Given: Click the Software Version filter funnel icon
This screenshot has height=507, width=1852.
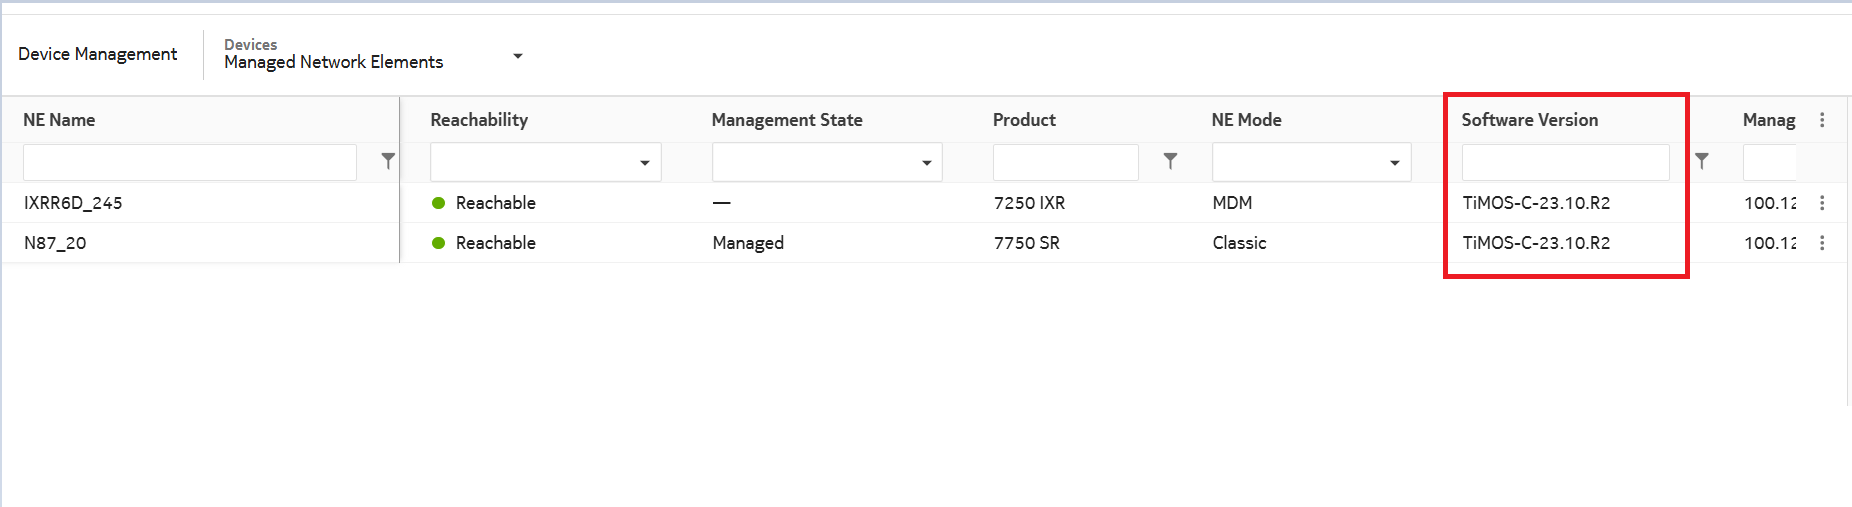Looking at the screenshot, I should click(1702, 160).
